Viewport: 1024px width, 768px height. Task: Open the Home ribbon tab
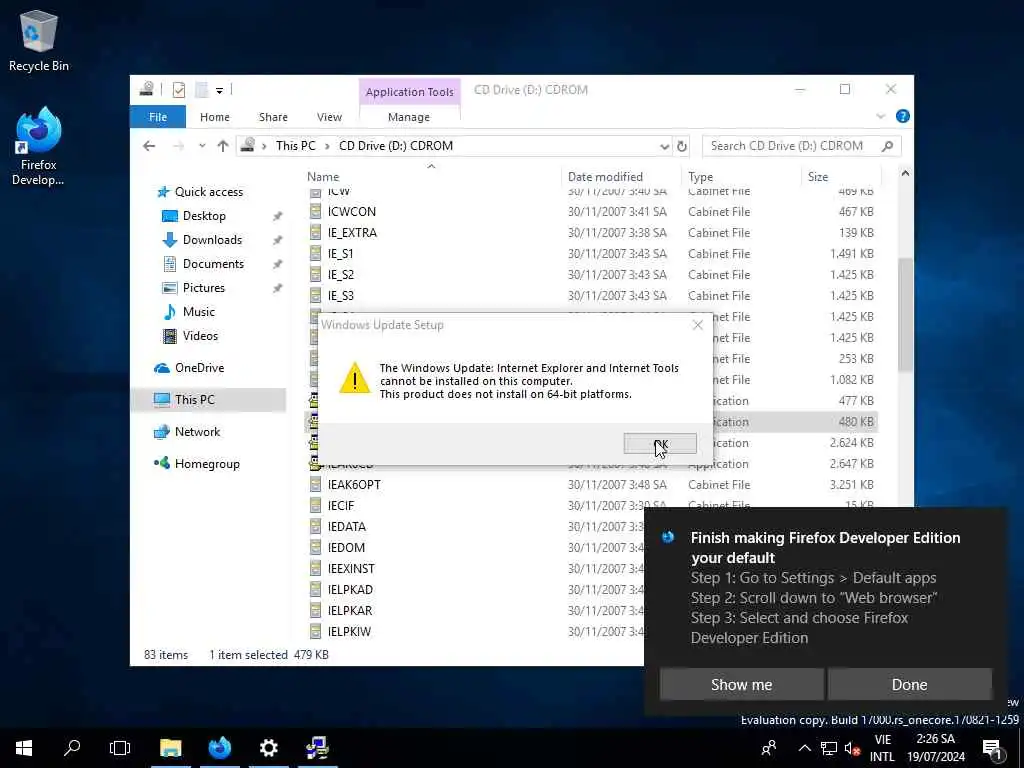tap(214, 117)
